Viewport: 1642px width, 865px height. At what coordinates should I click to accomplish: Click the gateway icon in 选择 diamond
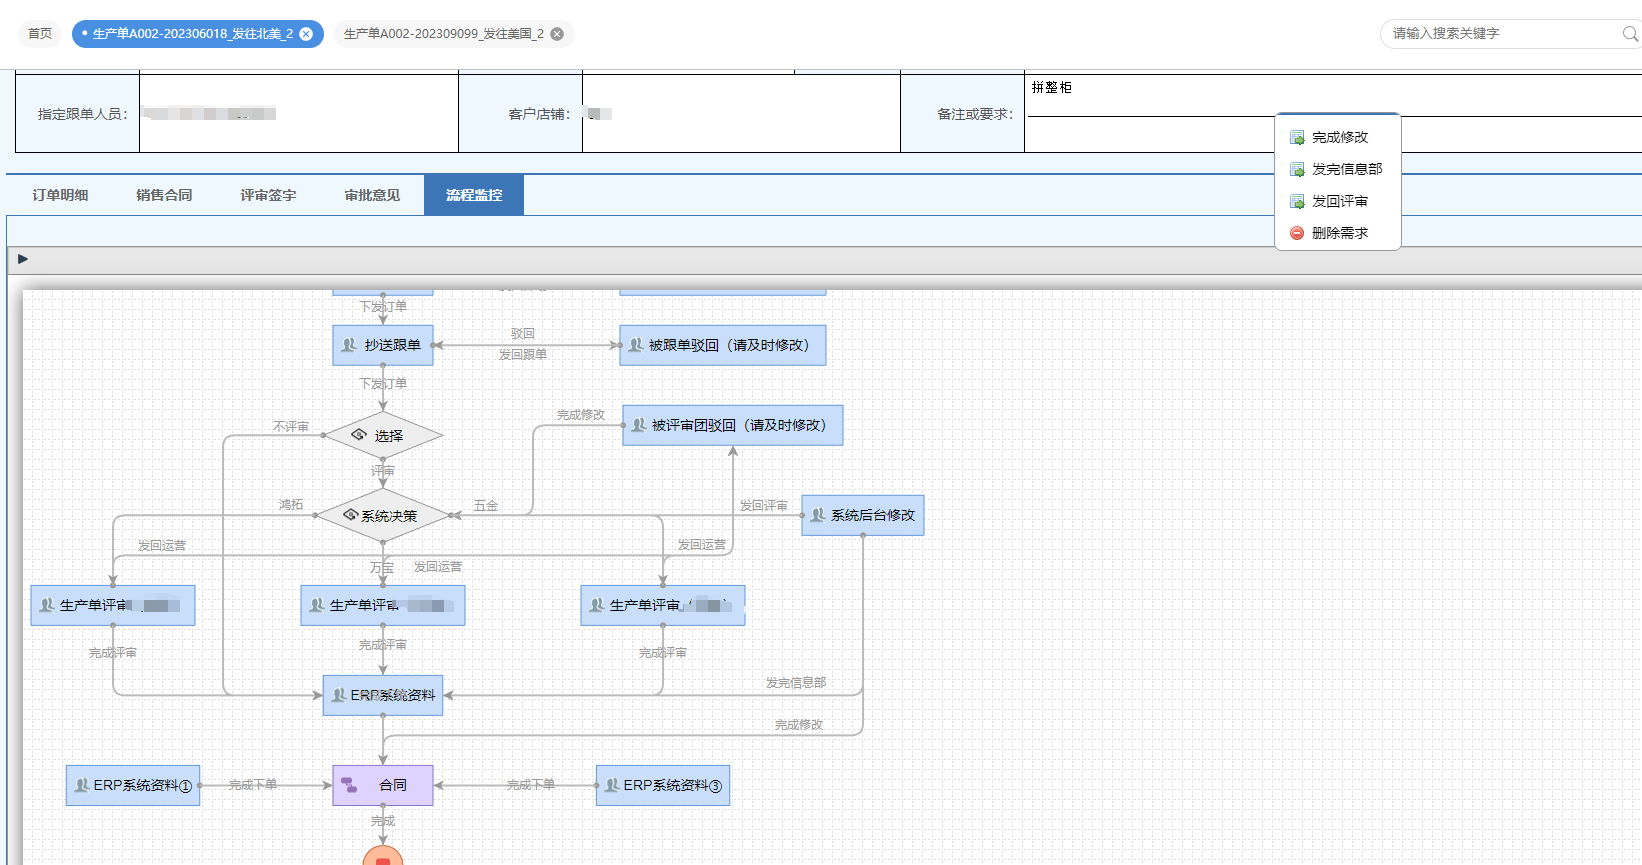[359, 435]
